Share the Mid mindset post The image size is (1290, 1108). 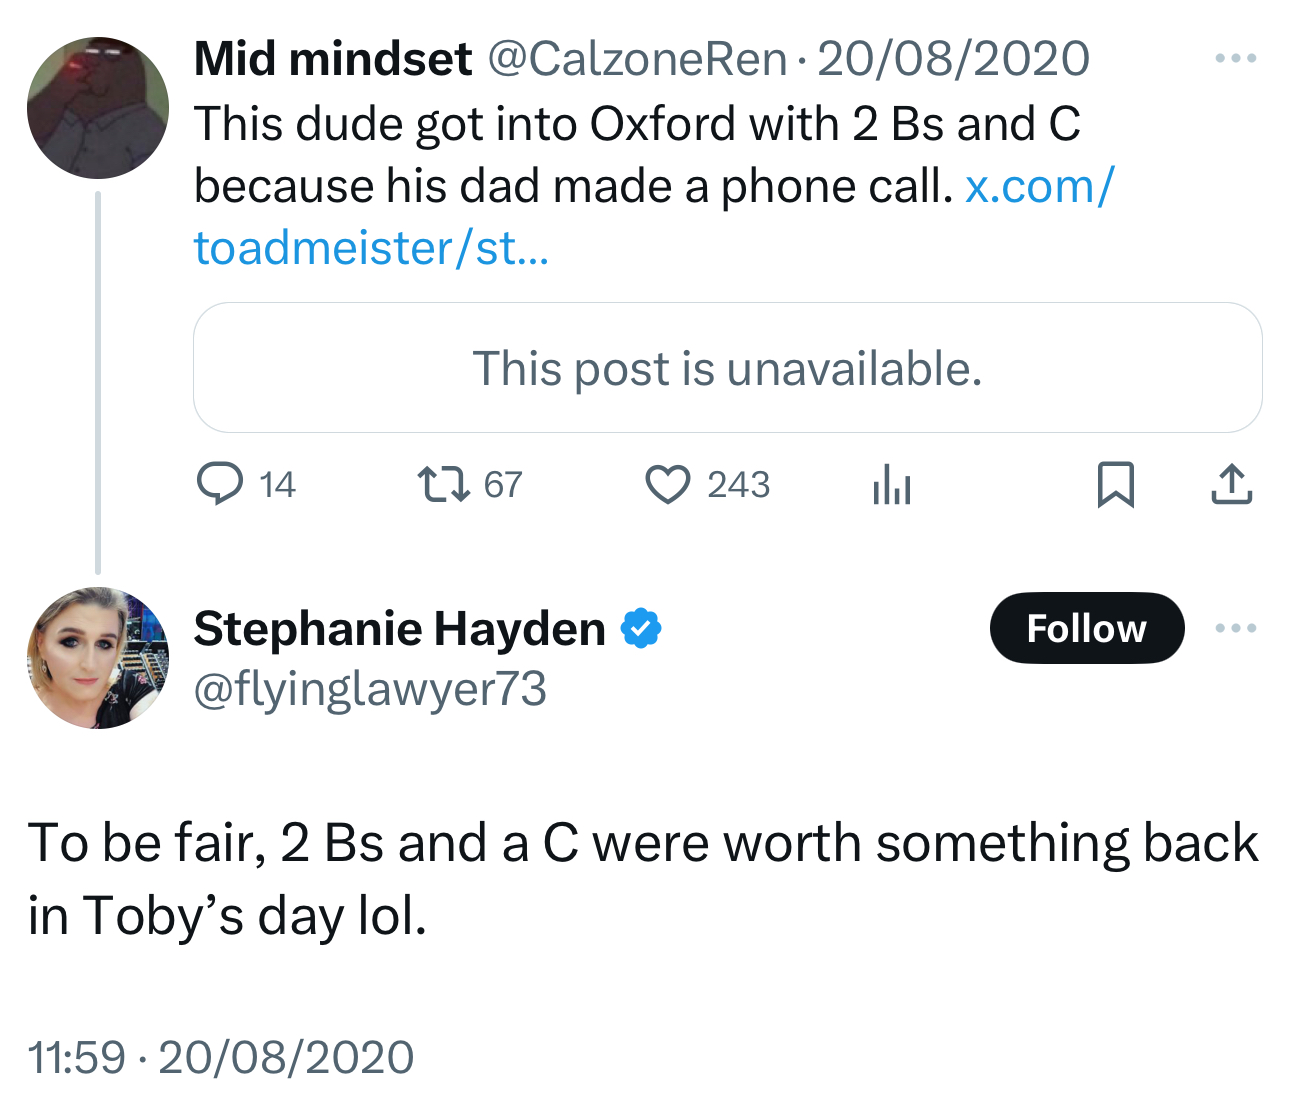(x=1231, y=485)
